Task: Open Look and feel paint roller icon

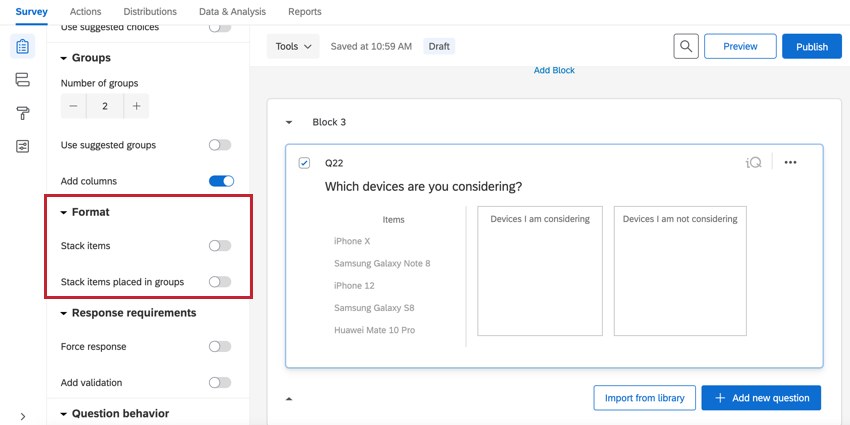Action: click(23, 113)
